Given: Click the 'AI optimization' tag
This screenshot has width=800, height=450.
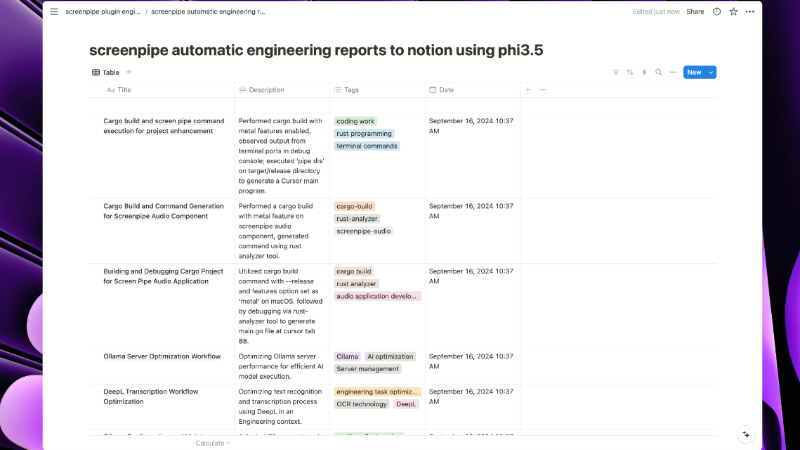Looking at the screenshot, I should (390, 357).
